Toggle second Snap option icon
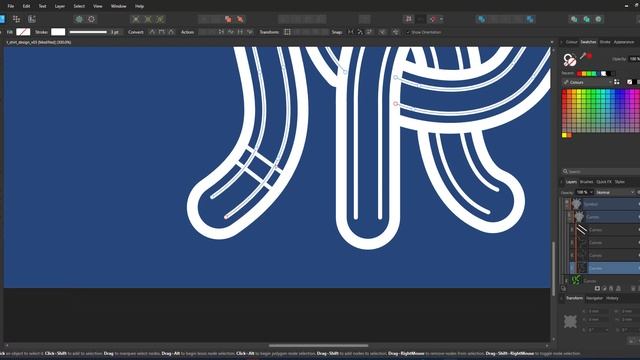Screen dimensions: 640x360 click(x=360, y=32)
